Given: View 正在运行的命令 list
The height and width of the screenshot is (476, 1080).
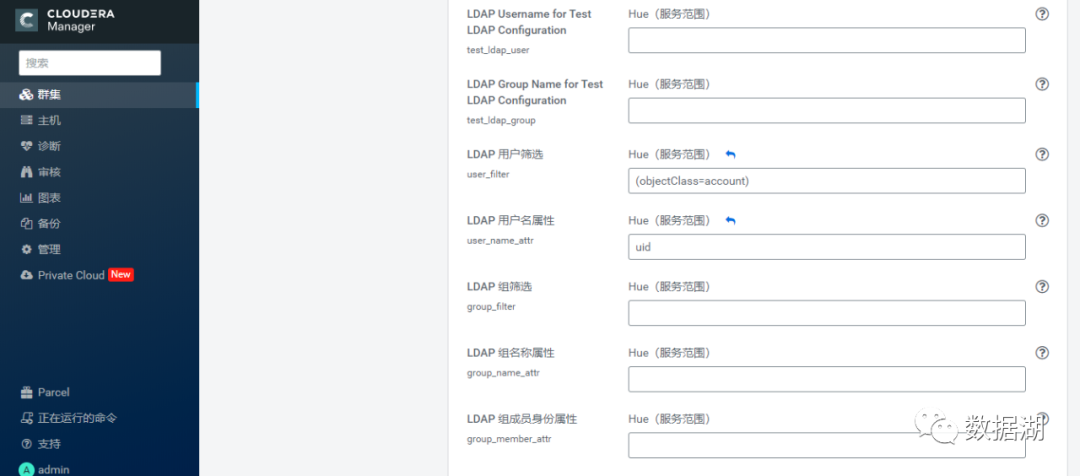Looking at the screenshot, I should [x=77, y=418].
